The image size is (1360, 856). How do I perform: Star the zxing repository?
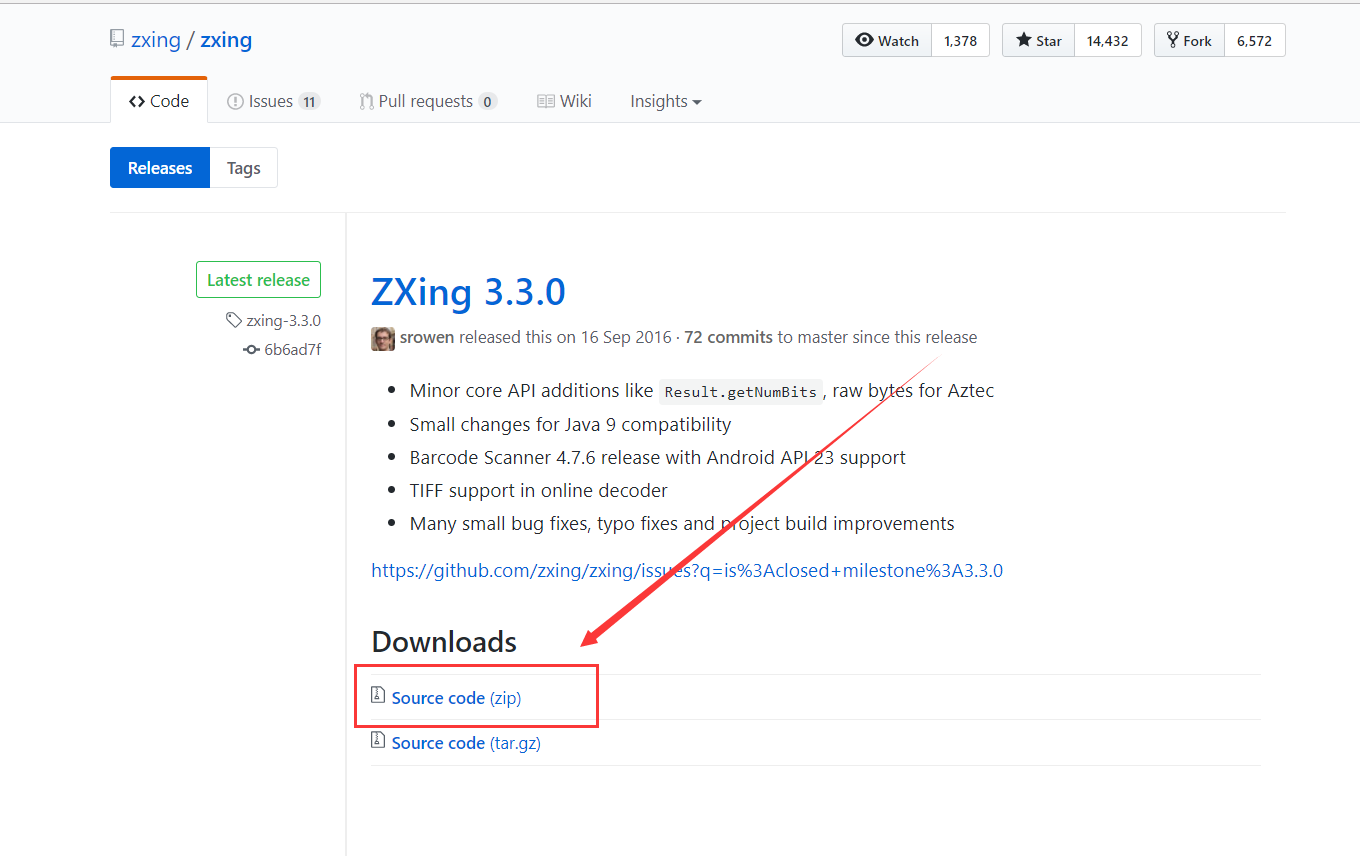click(1039, 41)
